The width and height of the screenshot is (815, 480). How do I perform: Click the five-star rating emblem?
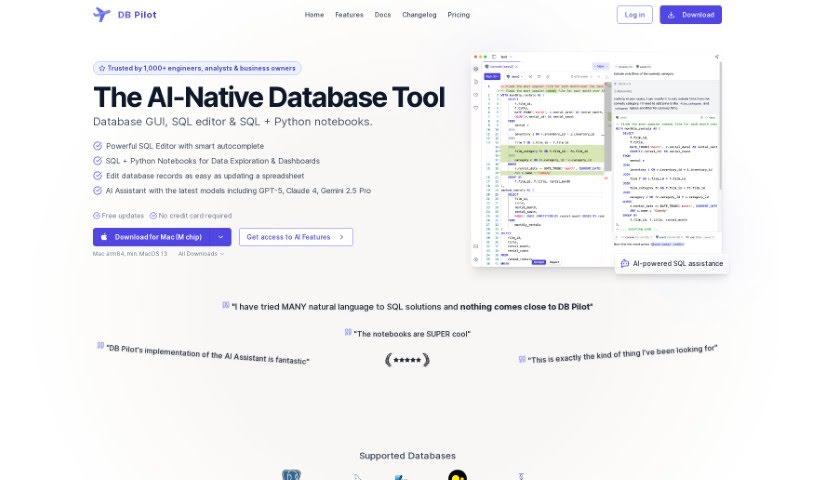pos(407,360)
